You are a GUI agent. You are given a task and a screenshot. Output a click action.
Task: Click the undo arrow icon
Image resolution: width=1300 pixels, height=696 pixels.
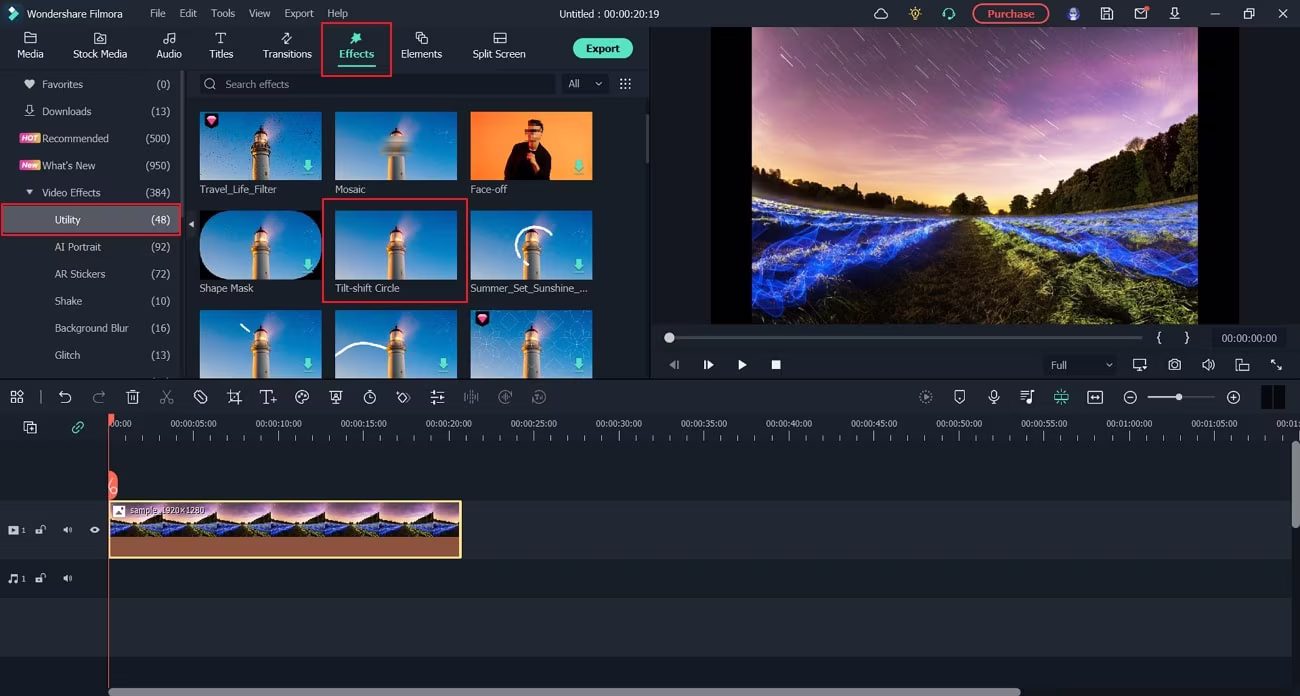tap(65, 397)
